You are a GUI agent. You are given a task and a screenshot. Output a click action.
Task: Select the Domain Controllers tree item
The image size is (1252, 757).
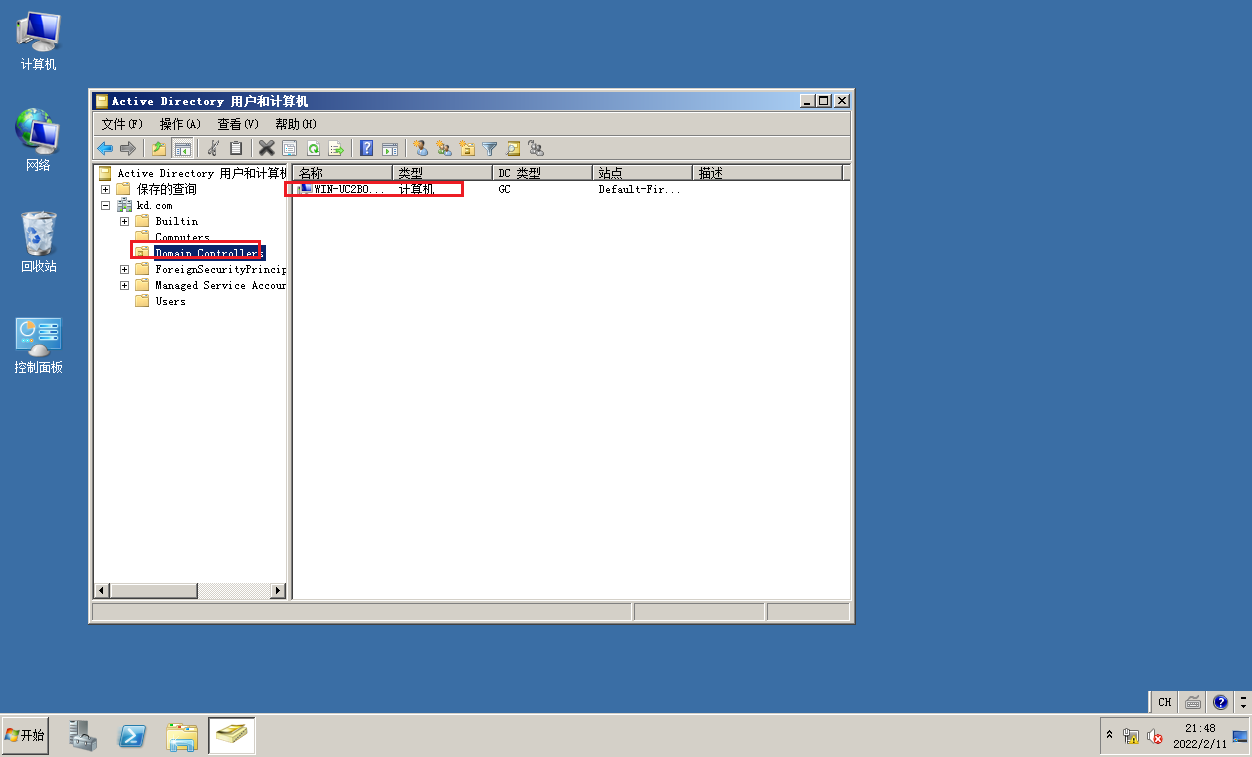click(x=209, y=253)
